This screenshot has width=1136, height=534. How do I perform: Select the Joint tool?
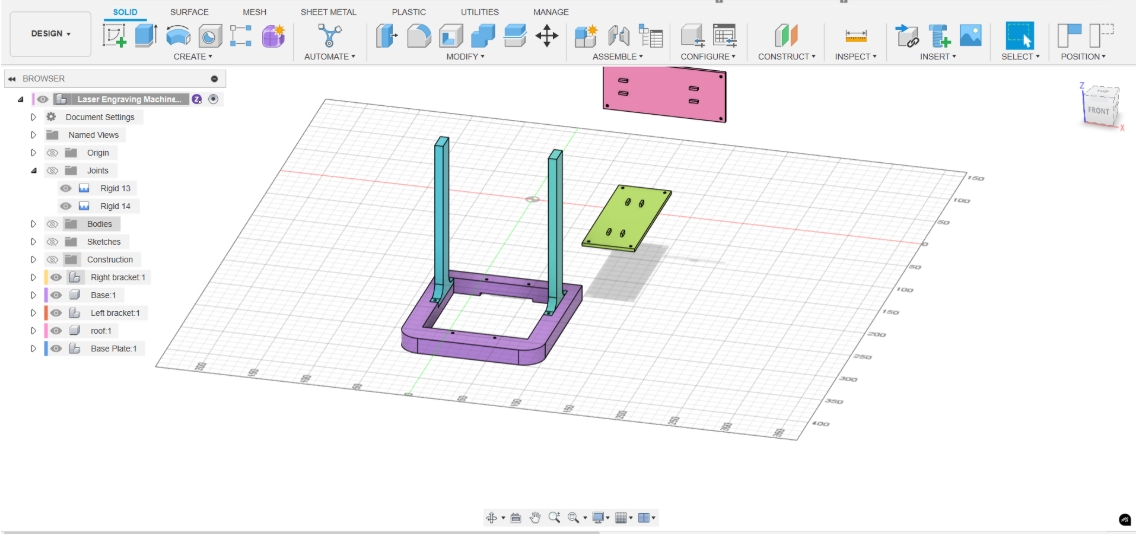[x=618, y=36]
